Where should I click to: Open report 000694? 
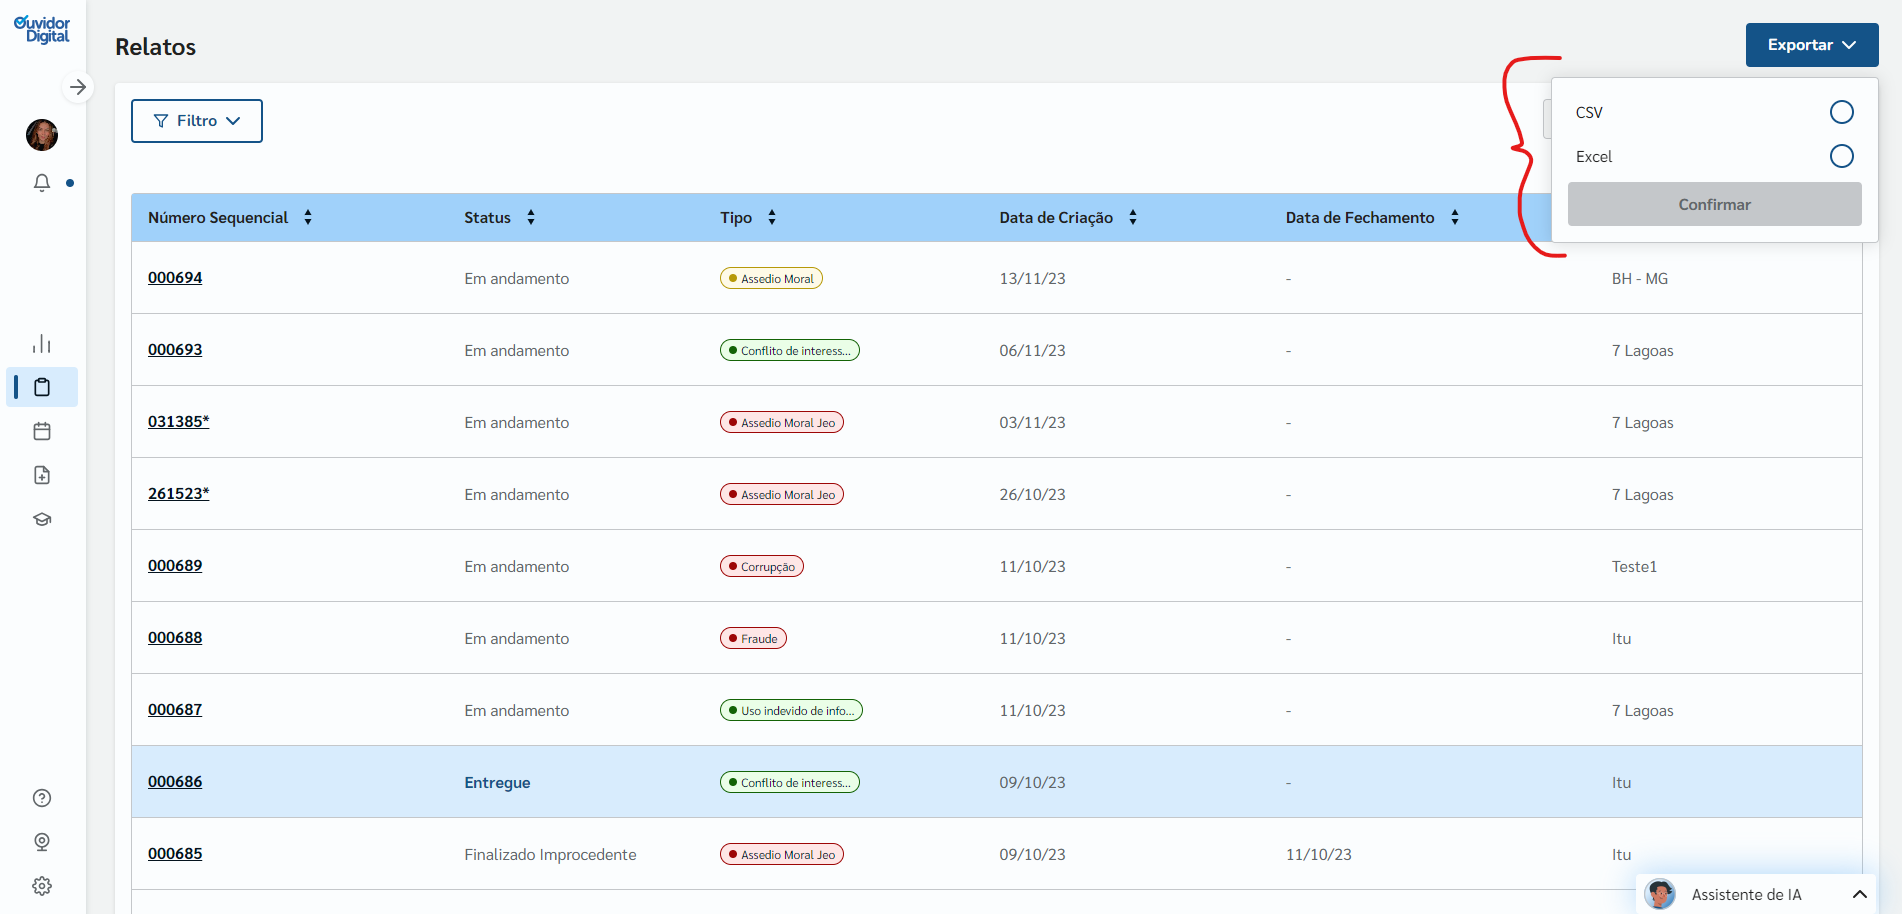175,278
